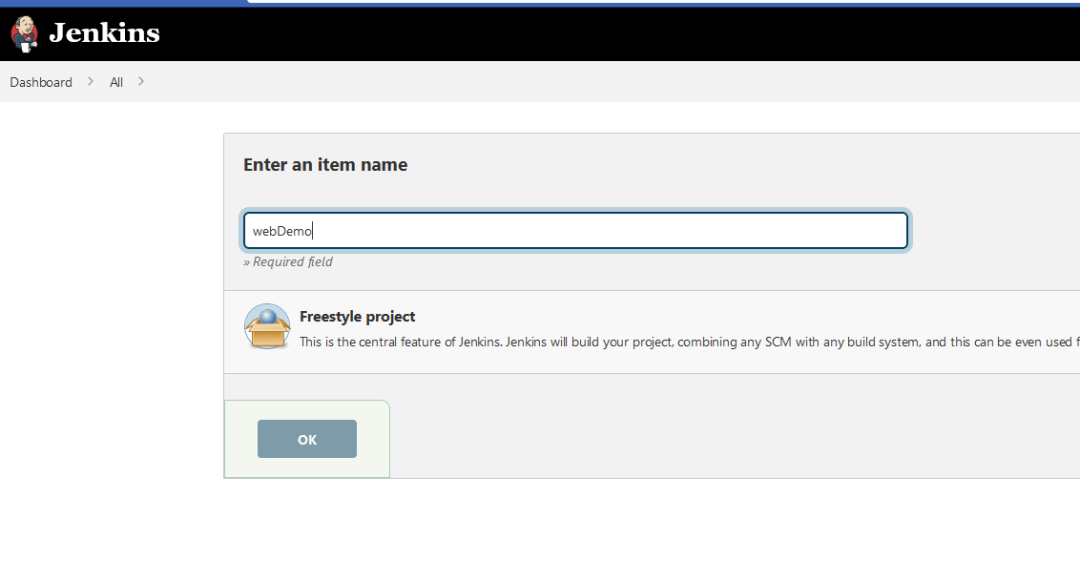
Task: Confirm item creation with OK button
Action: pos(307,439)
